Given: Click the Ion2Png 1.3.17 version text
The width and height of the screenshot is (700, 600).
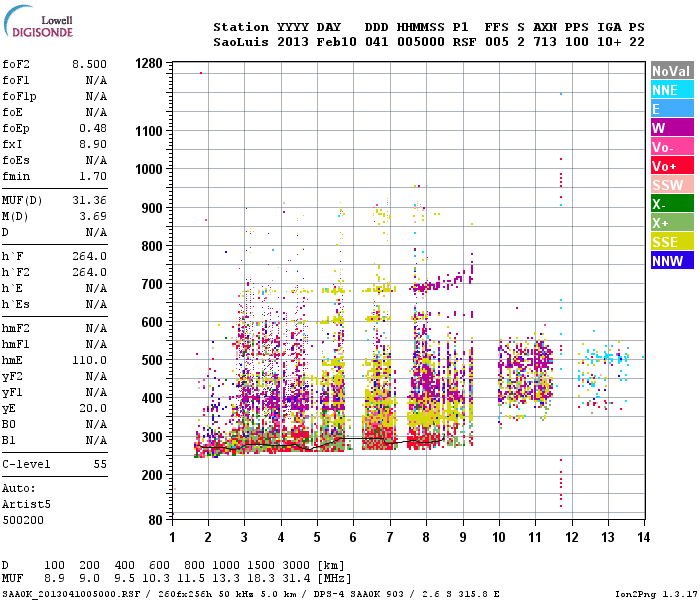Looking at the screenshot, I should (x=656, y=594).
